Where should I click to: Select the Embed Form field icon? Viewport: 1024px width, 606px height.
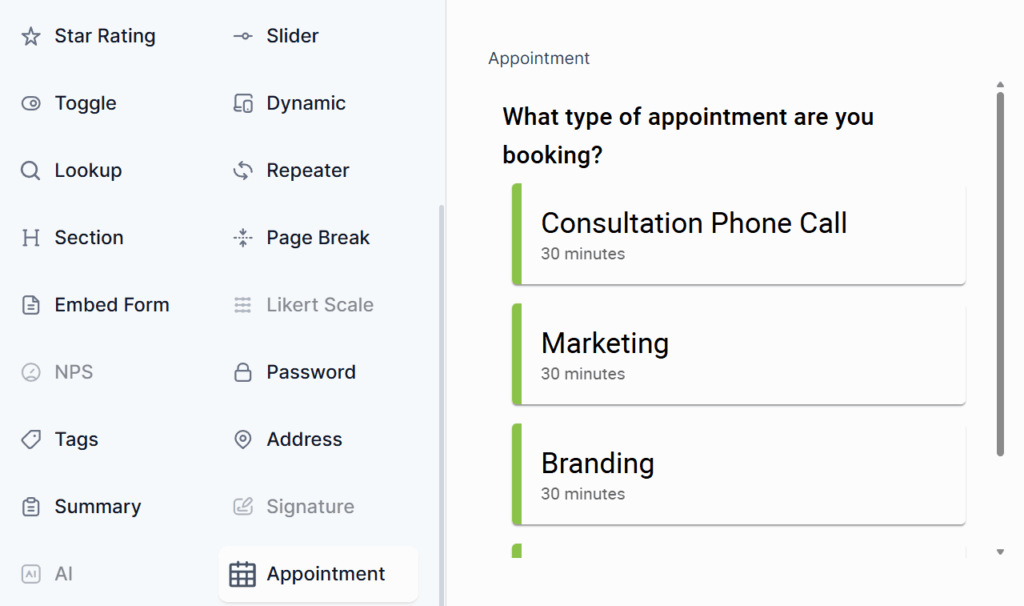pyautogui.click(x=31, y=304)
